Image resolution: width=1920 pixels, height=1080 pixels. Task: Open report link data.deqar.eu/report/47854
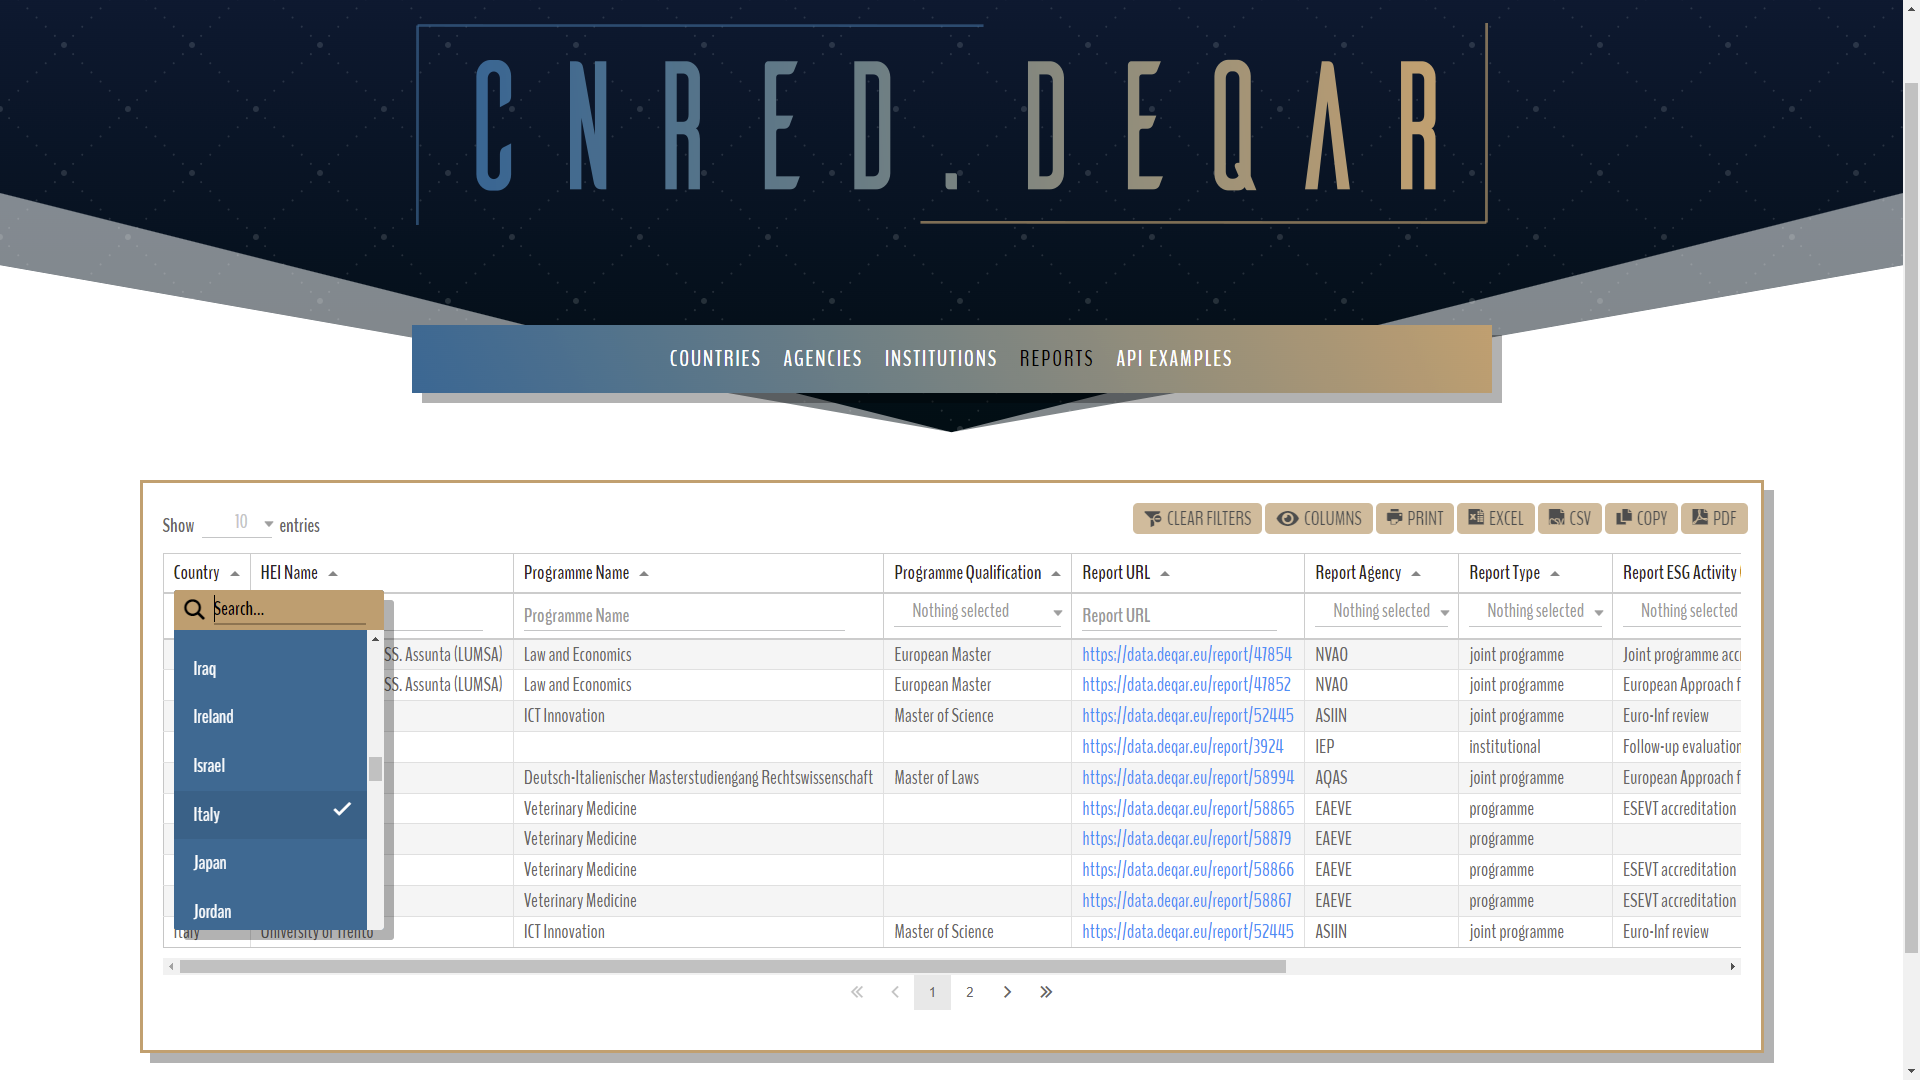(x=1186, y=654)
